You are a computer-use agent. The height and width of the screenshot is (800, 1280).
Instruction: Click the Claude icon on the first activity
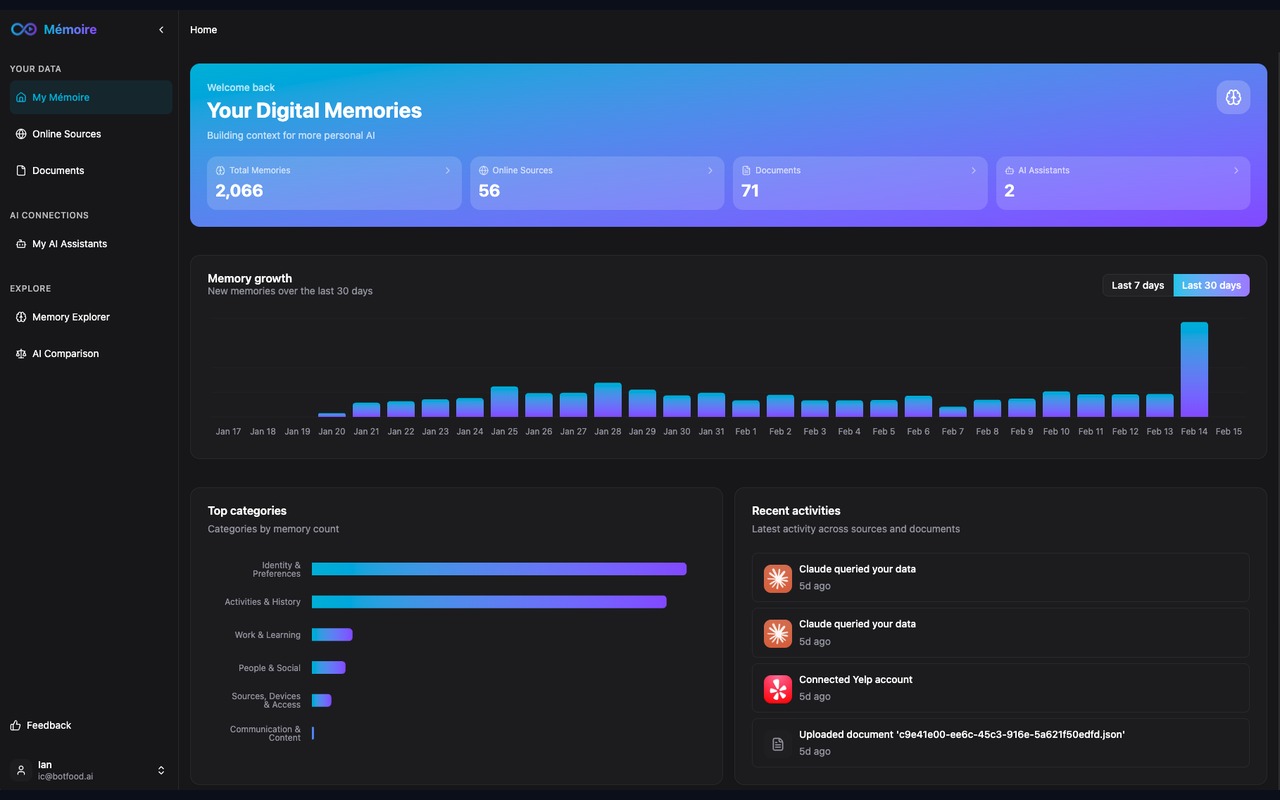[778, 578]
